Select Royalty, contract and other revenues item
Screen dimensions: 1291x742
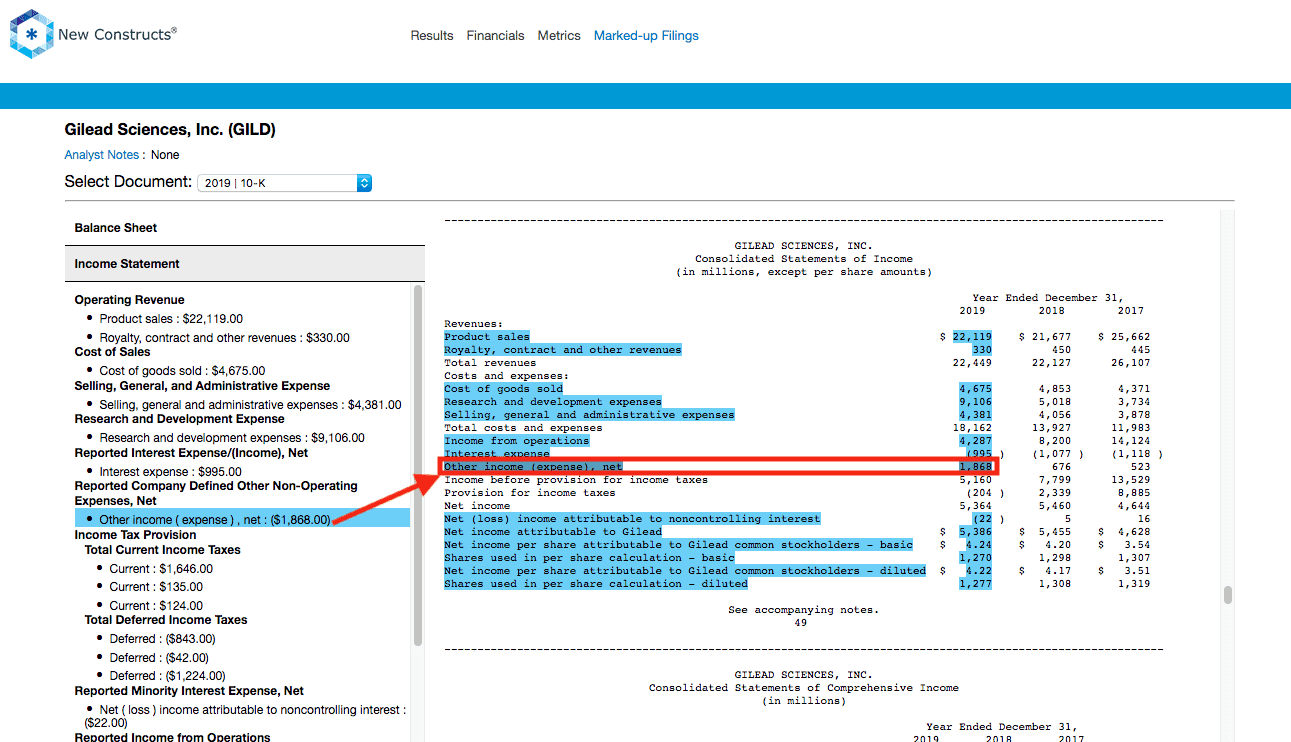[x=224, y=338]
